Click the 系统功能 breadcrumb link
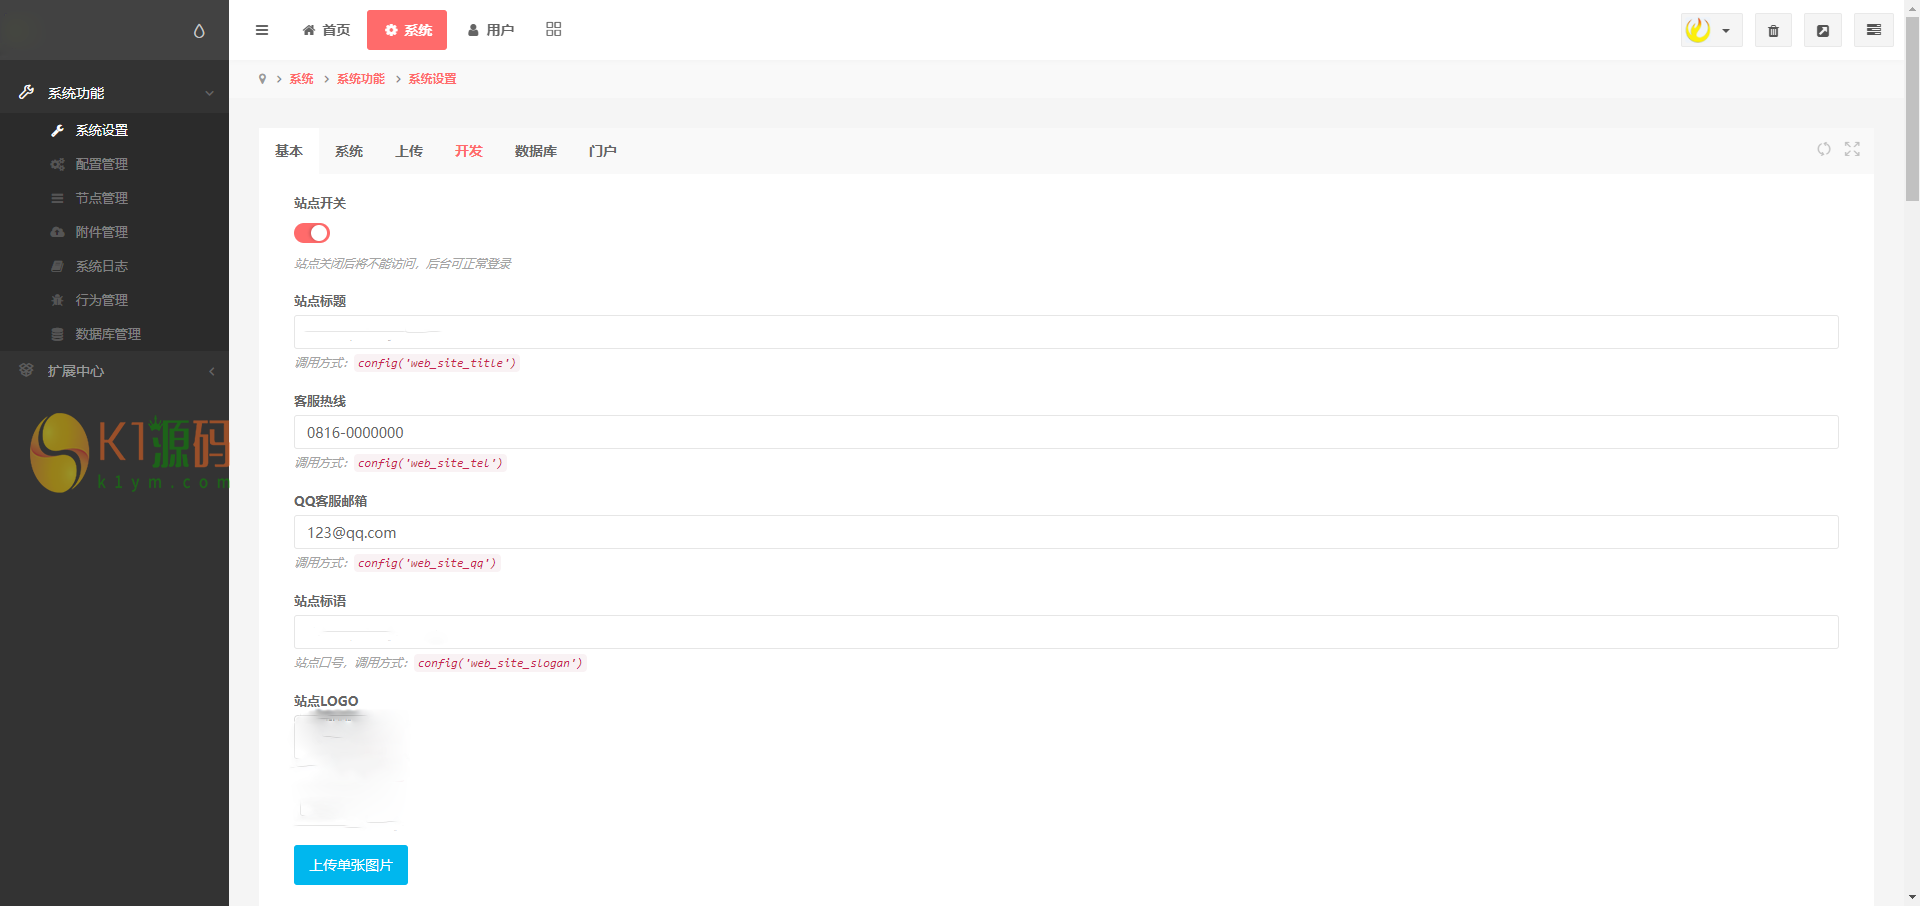1920x906 pixels. (x=360, y=79)
